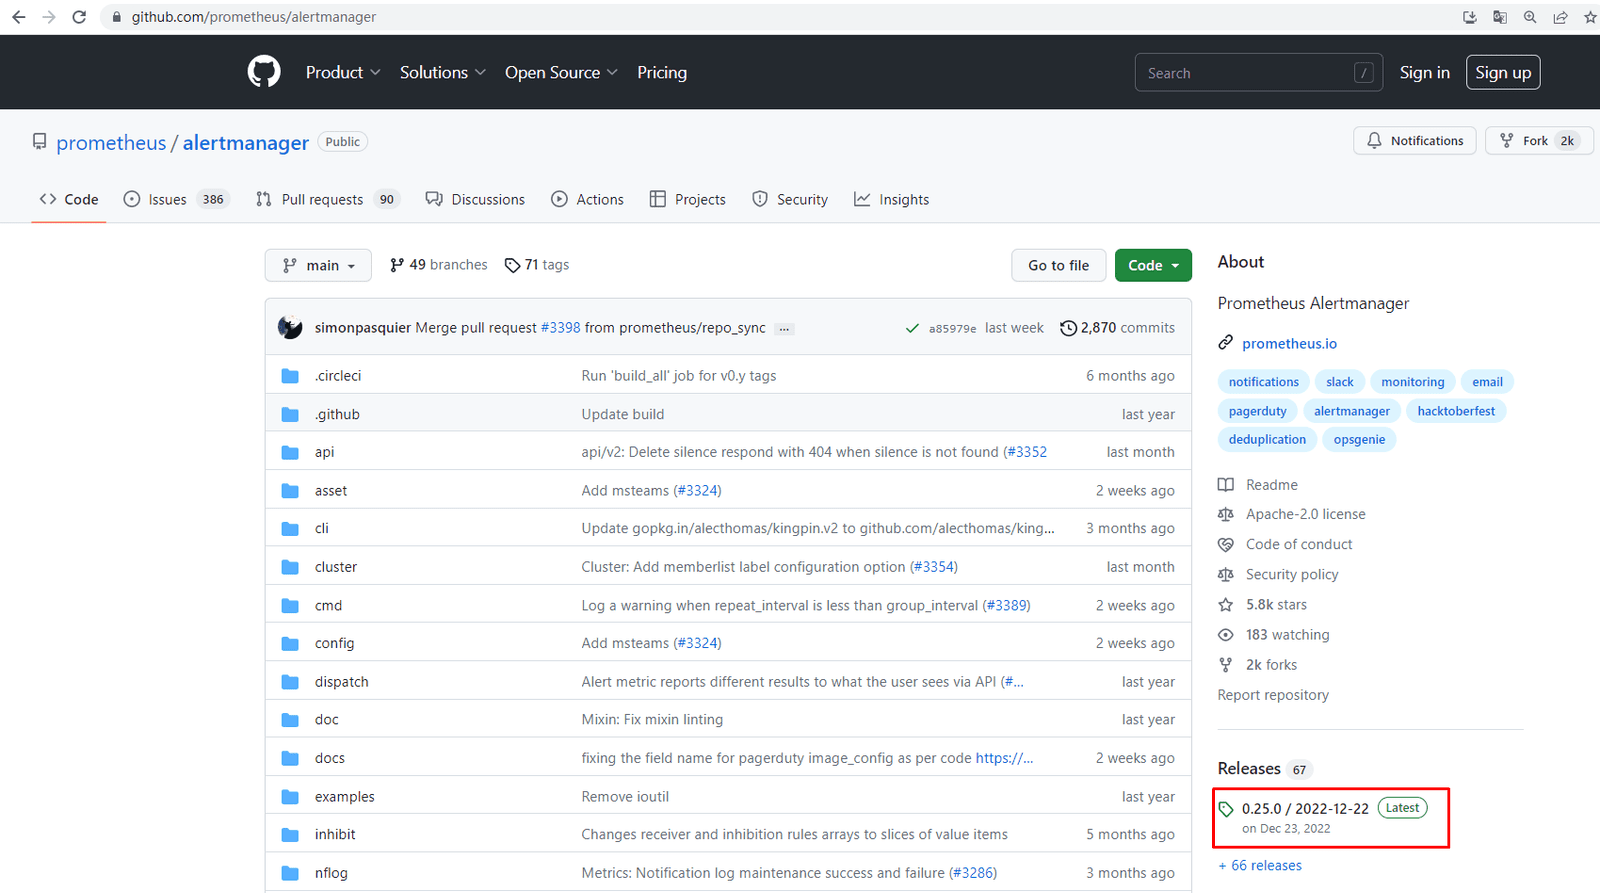This screenshot has width=1600, height=893.
Task: Open the prometheus.io website link
Action: click(x=1289, y=343)
